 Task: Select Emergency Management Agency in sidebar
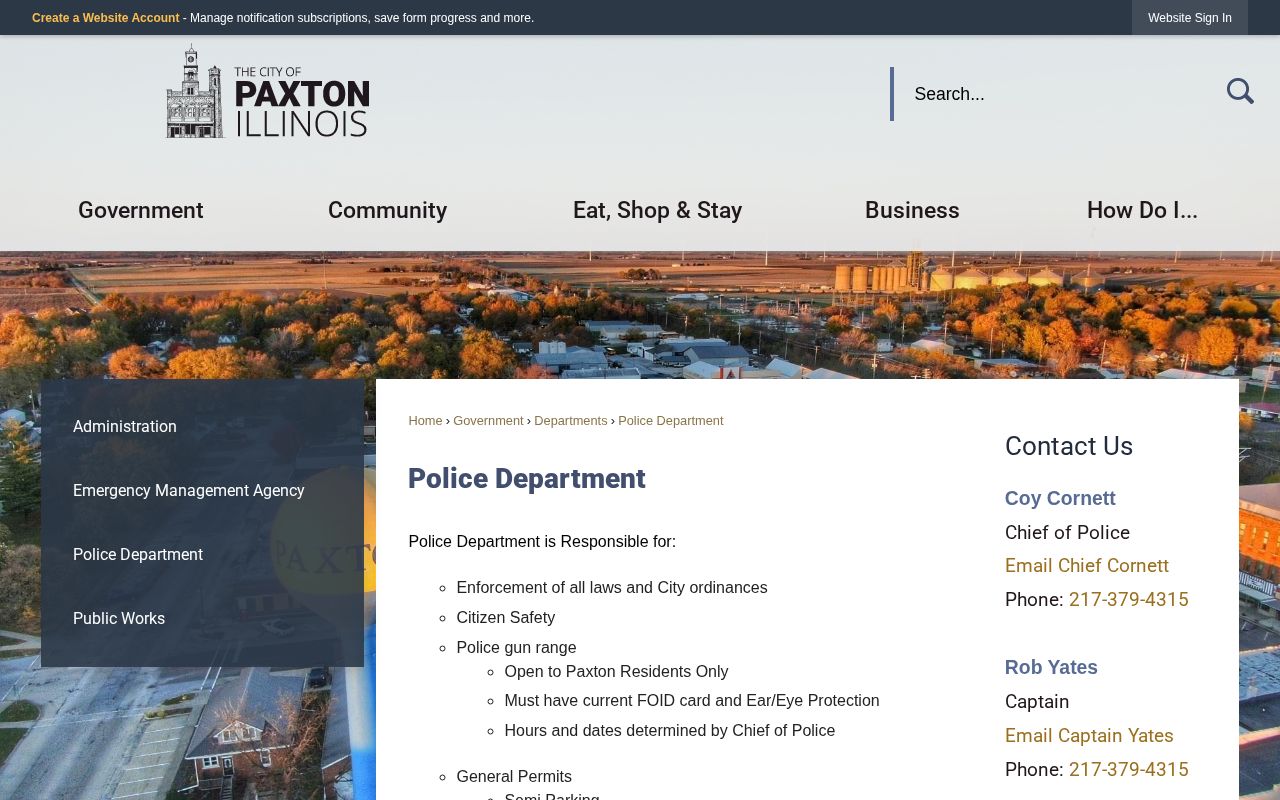tap(202, 491)
